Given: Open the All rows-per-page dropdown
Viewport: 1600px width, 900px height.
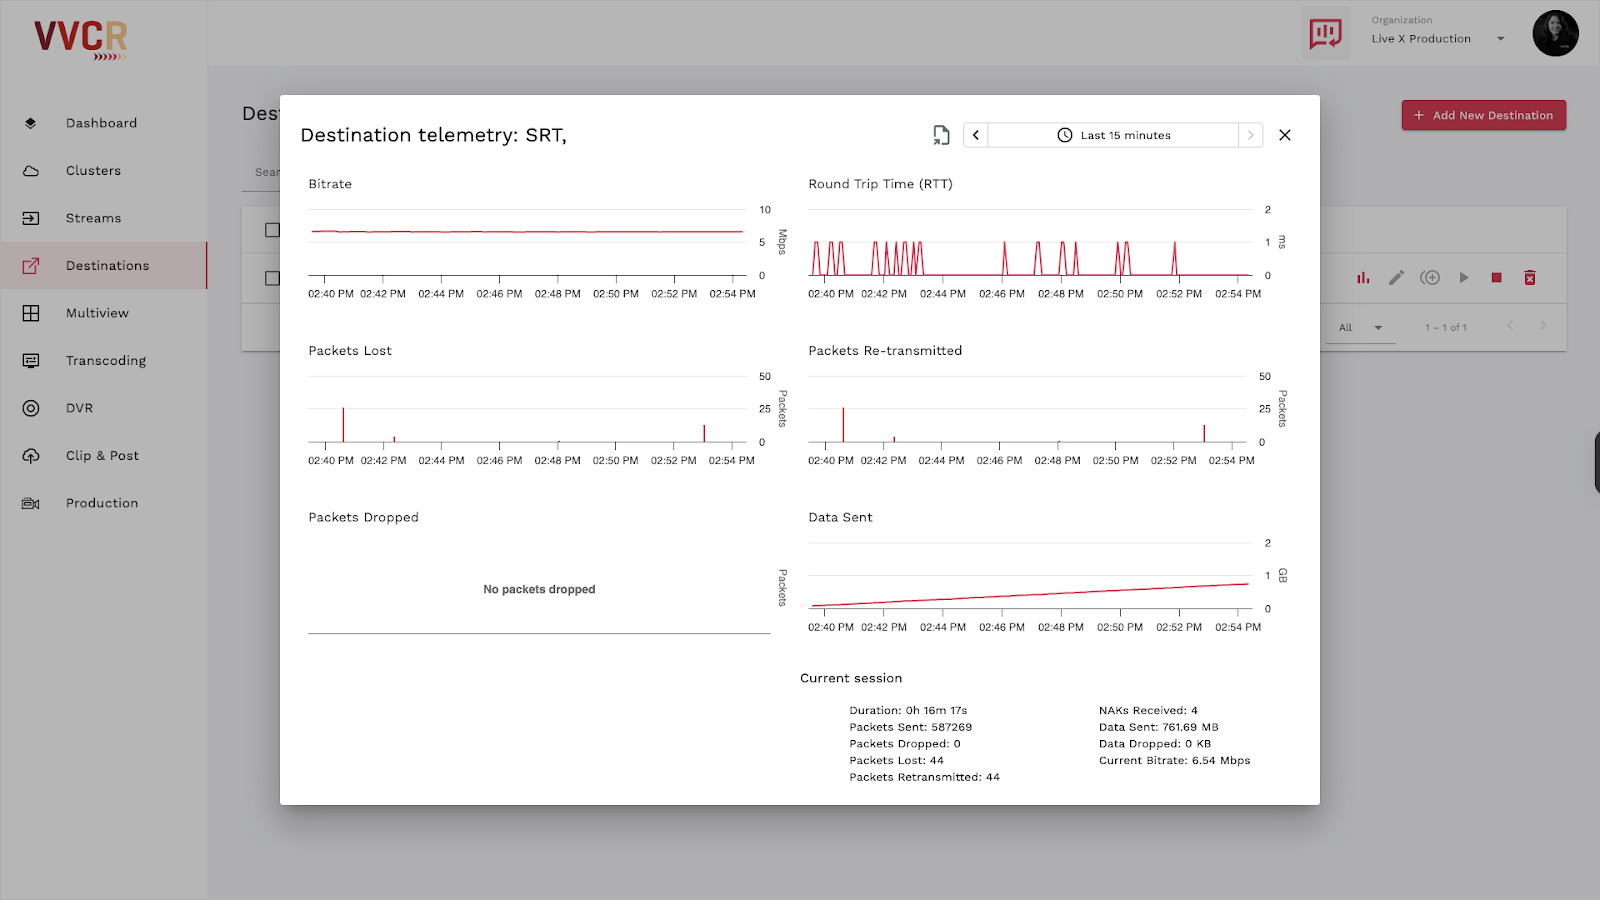Looking at the screenshot, I should [1360, 327].
